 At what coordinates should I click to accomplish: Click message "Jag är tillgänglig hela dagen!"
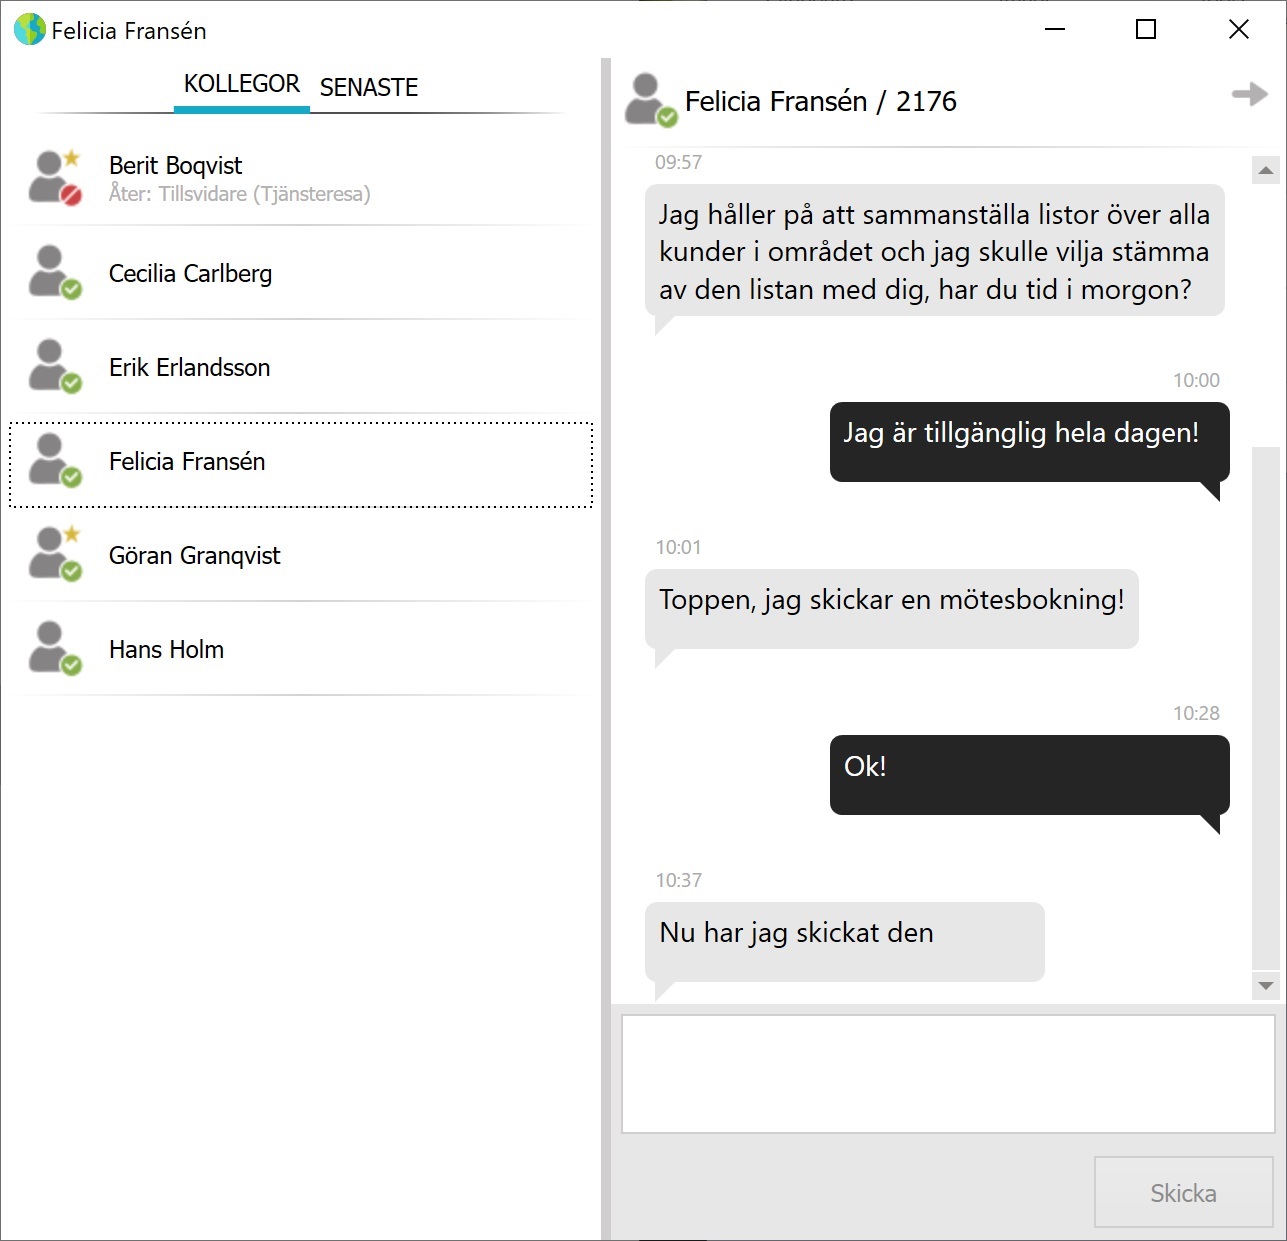1029,442
